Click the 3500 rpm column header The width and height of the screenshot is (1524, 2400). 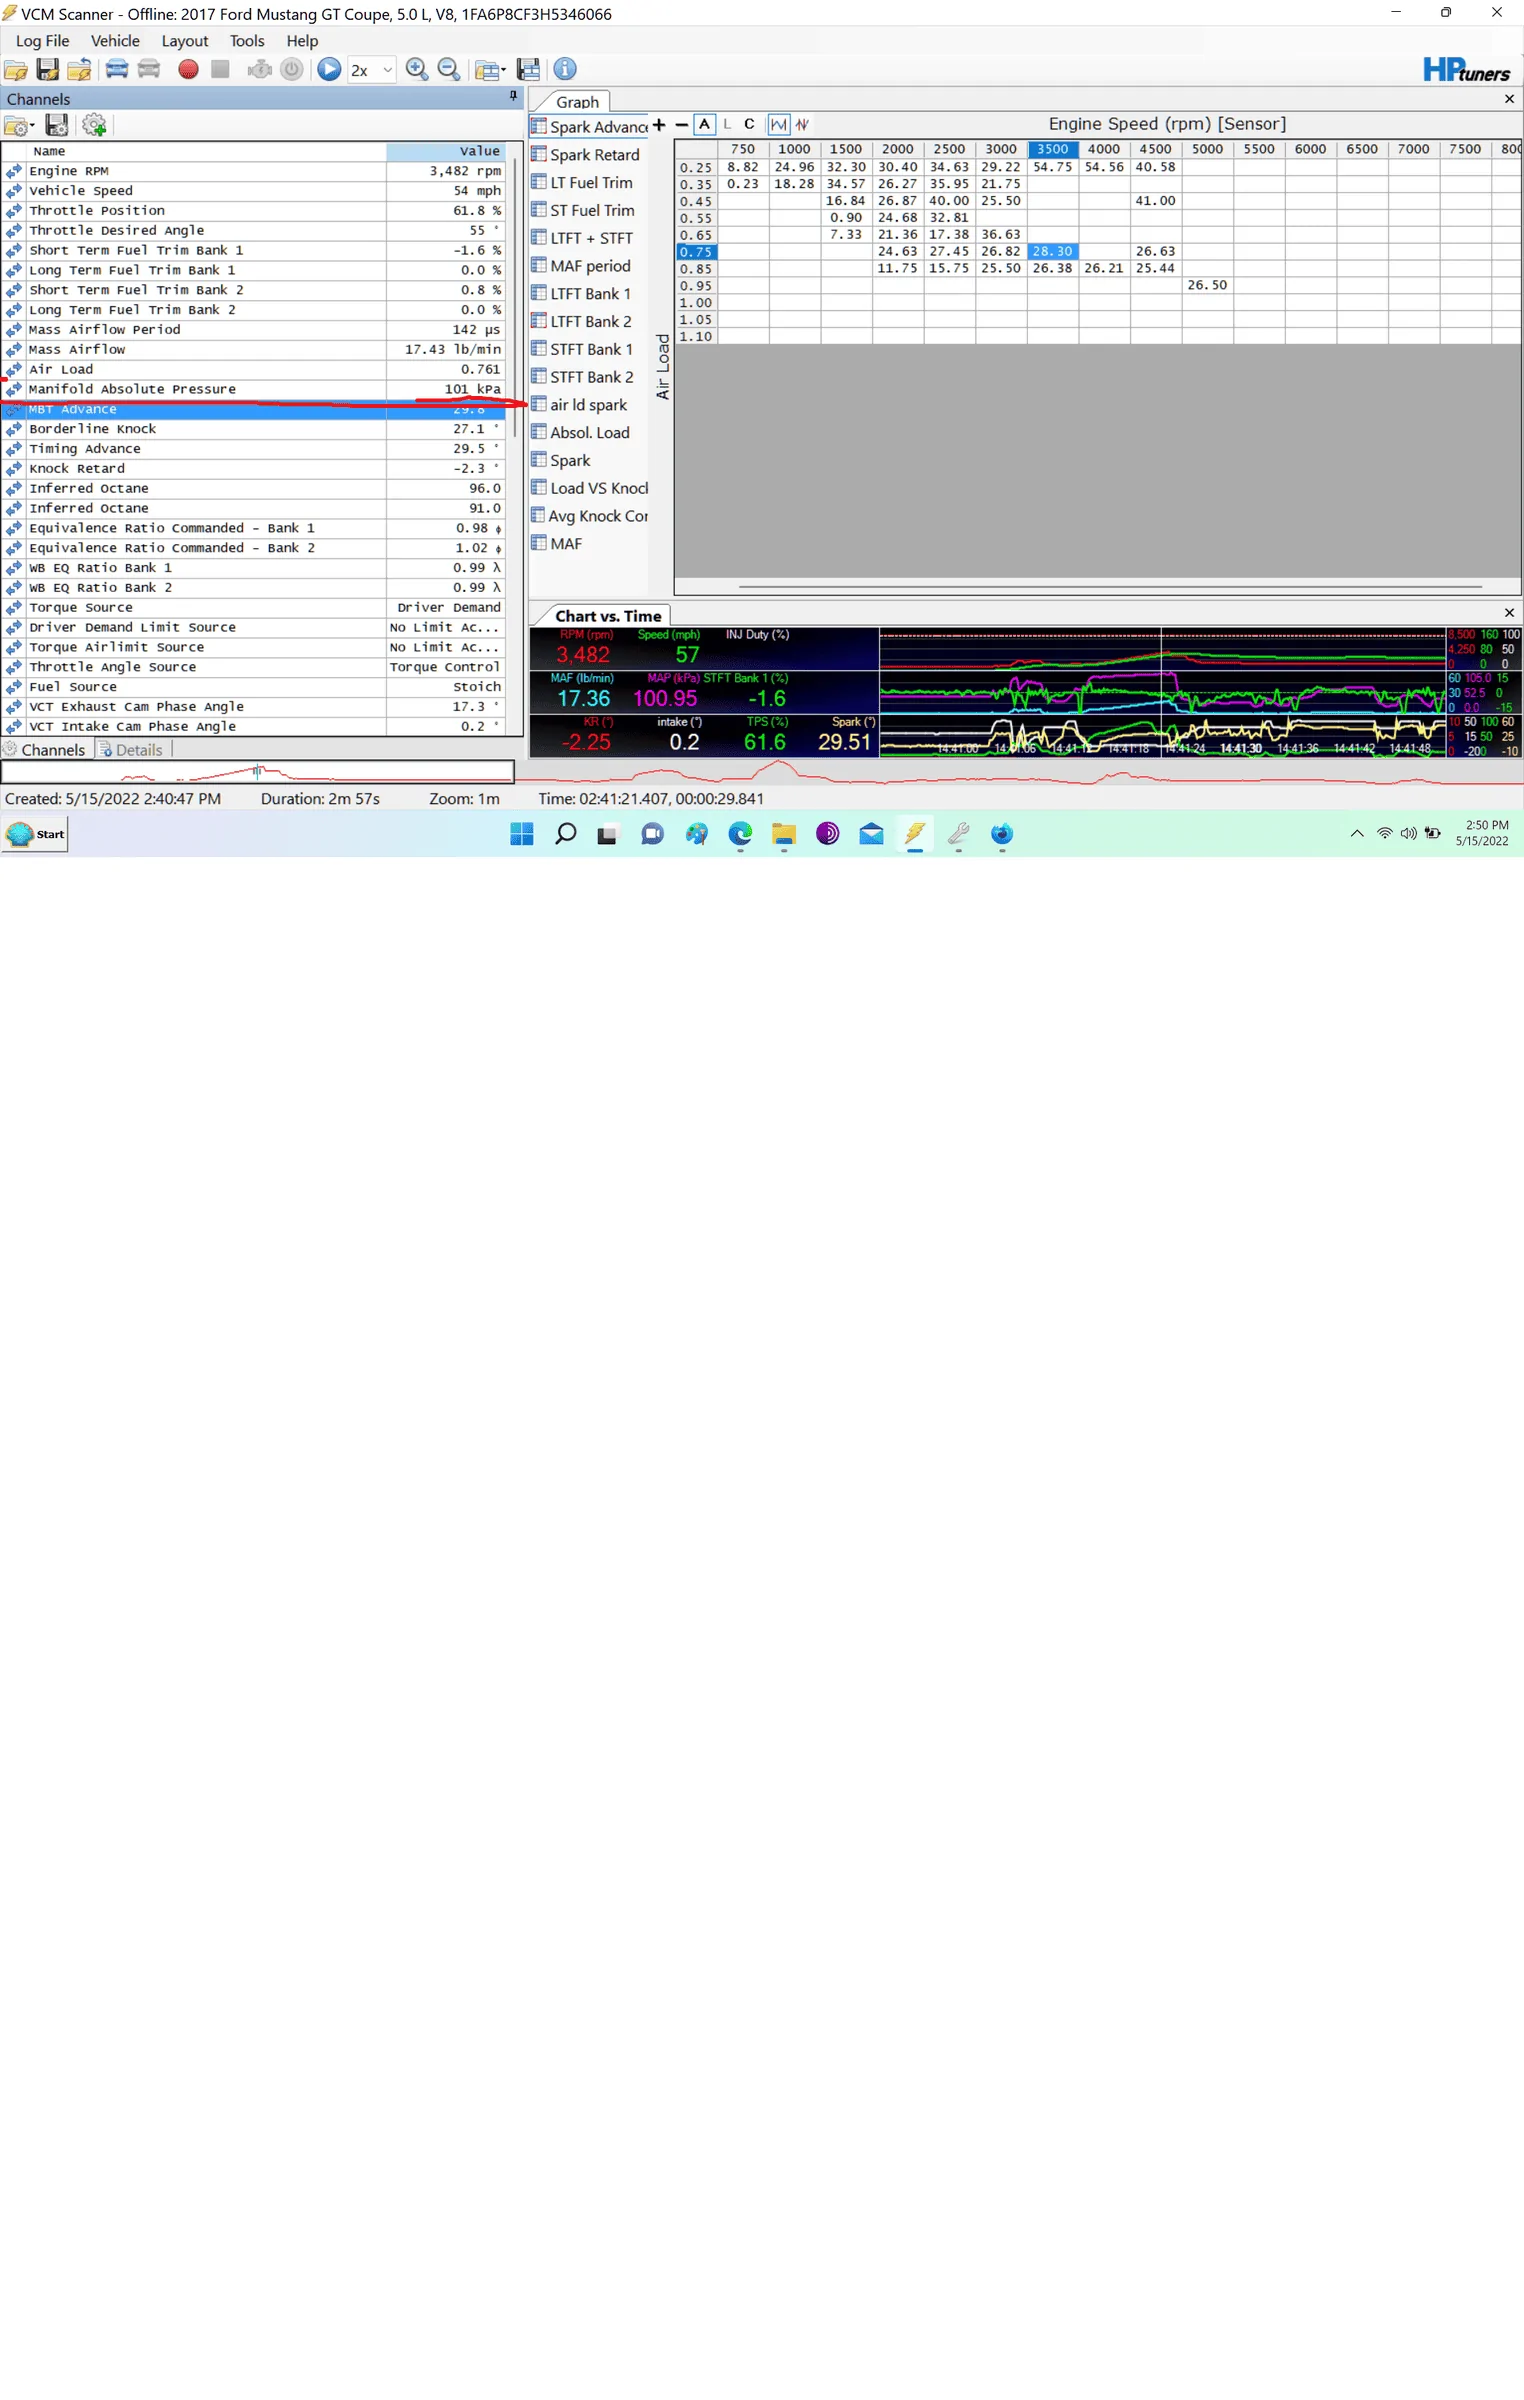coord(1052,150)
